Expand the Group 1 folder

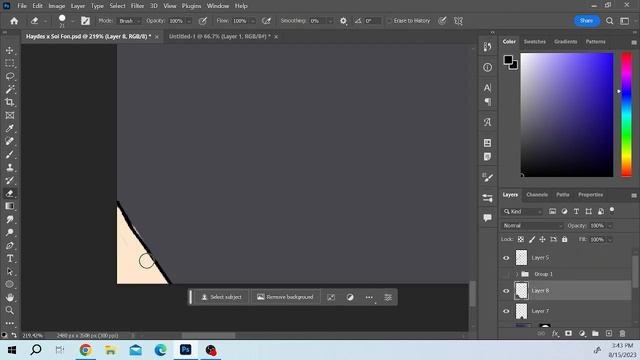pyautogui.click(x=517, y=274)
